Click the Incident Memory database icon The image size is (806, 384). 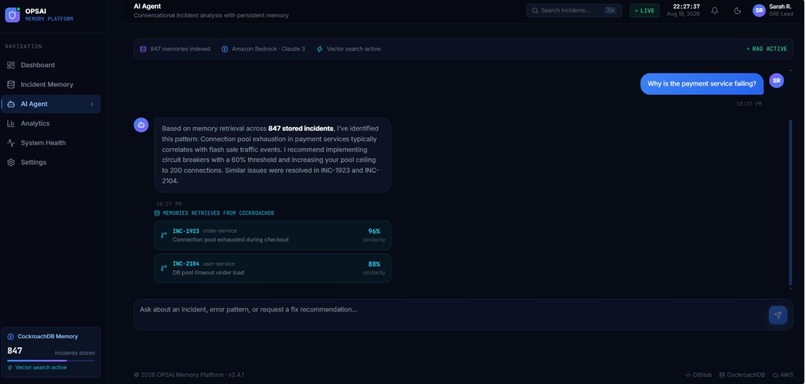(11, 84)
